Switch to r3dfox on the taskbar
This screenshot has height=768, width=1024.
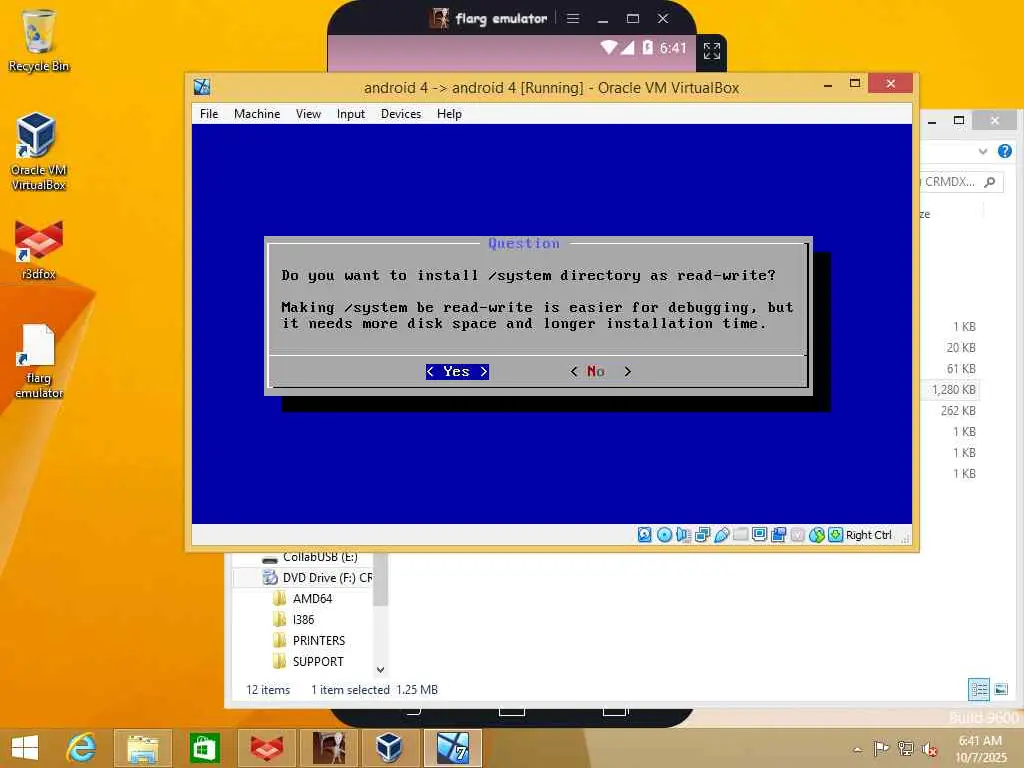click(x=266, y=748)
